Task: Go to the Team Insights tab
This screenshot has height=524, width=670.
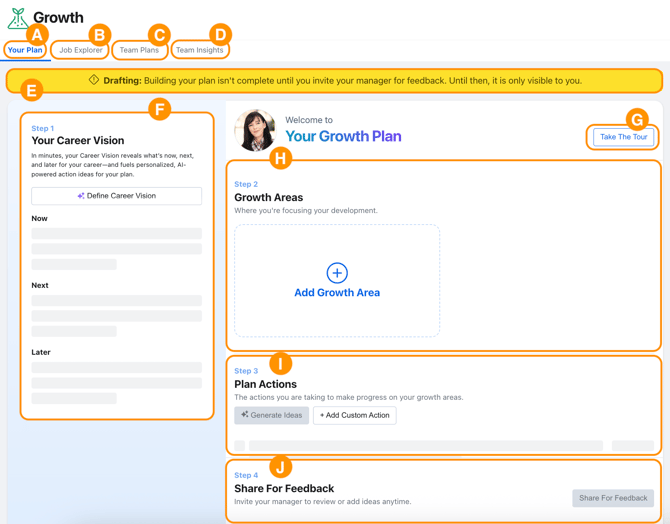Action: point(200,50)
